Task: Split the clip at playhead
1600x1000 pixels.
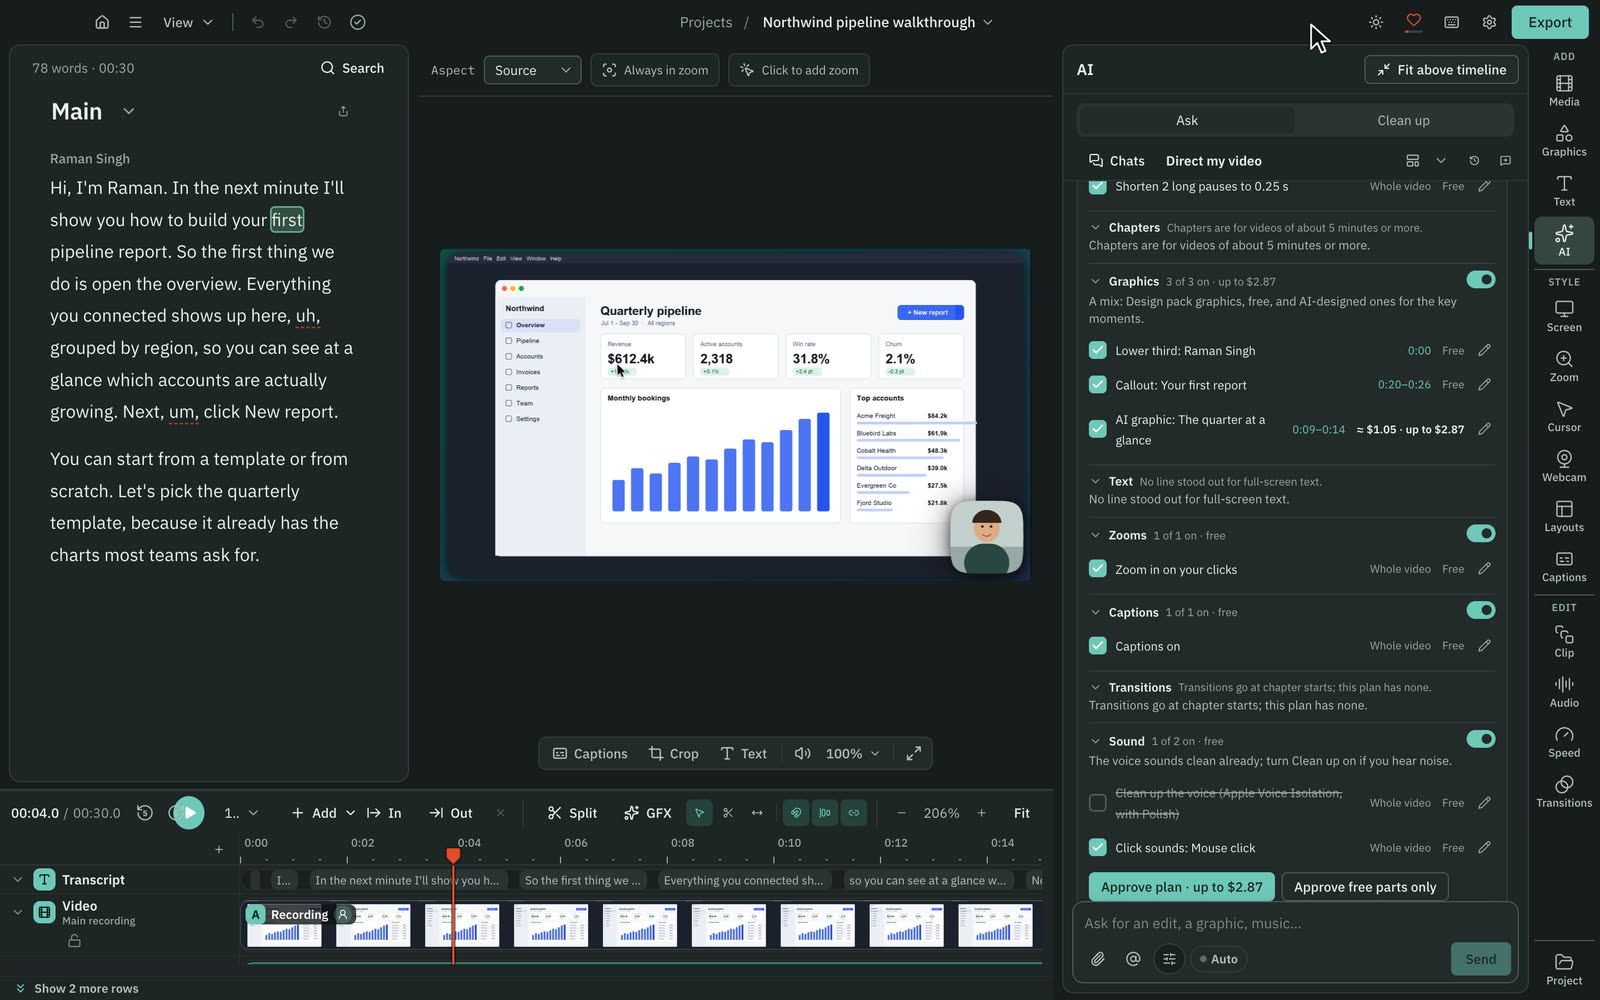Action: tap(572, 813)
